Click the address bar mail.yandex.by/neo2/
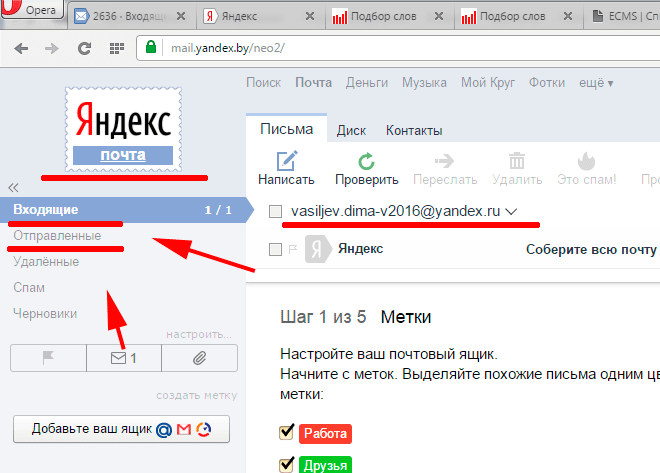Image resolution: width=660 pixels, height=473 pixels. pos(398,48)
